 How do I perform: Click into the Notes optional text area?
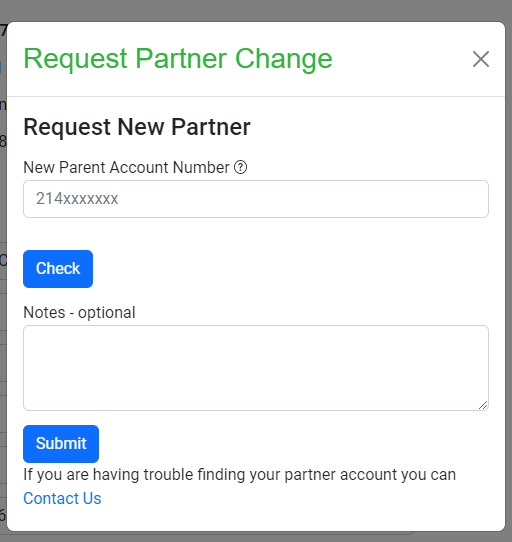256,368
